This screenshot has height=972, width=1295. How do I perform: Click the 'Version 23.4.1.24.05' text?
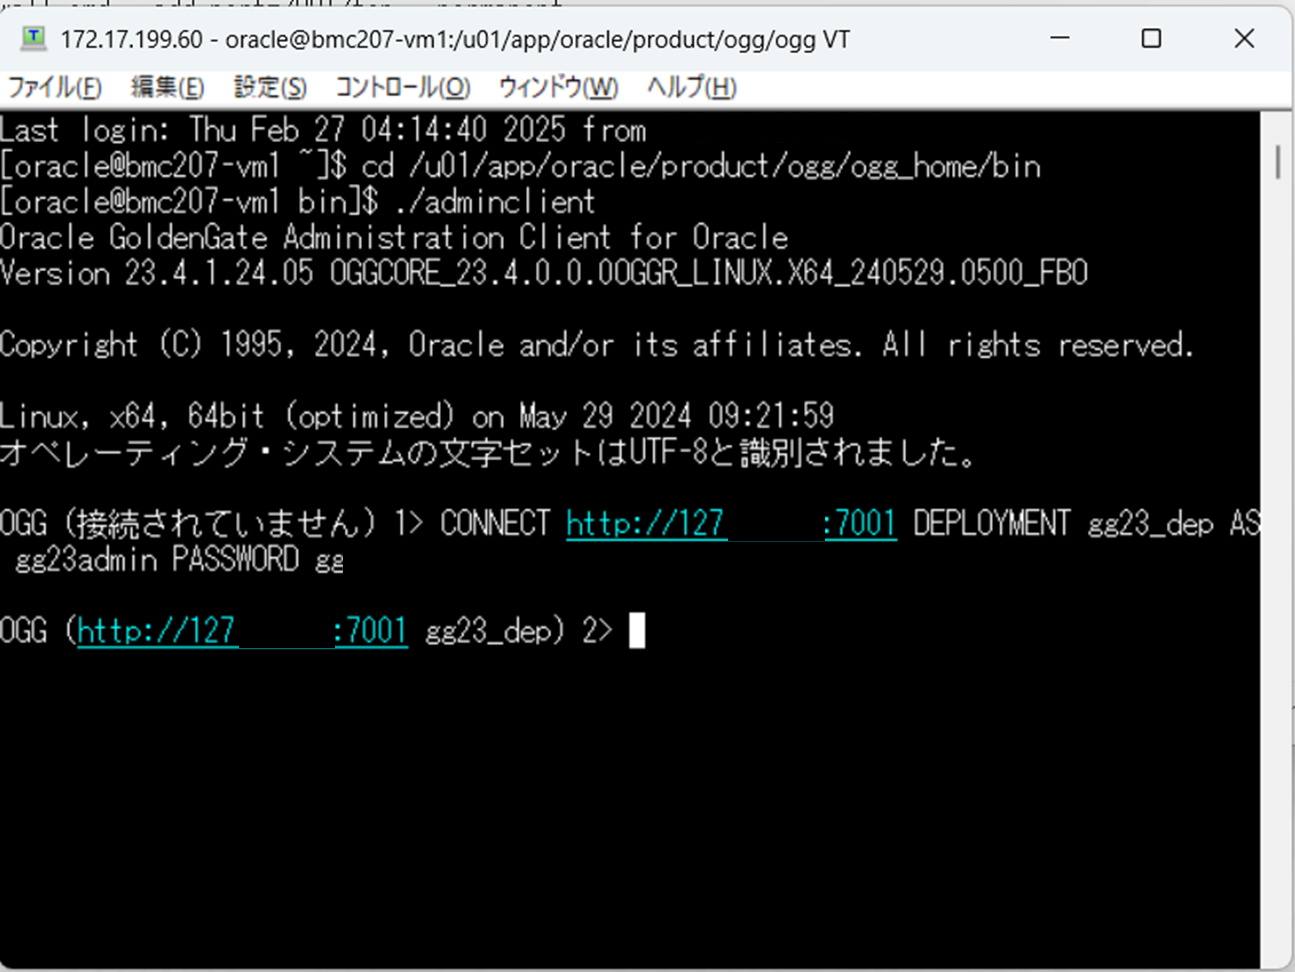[157, 273]
